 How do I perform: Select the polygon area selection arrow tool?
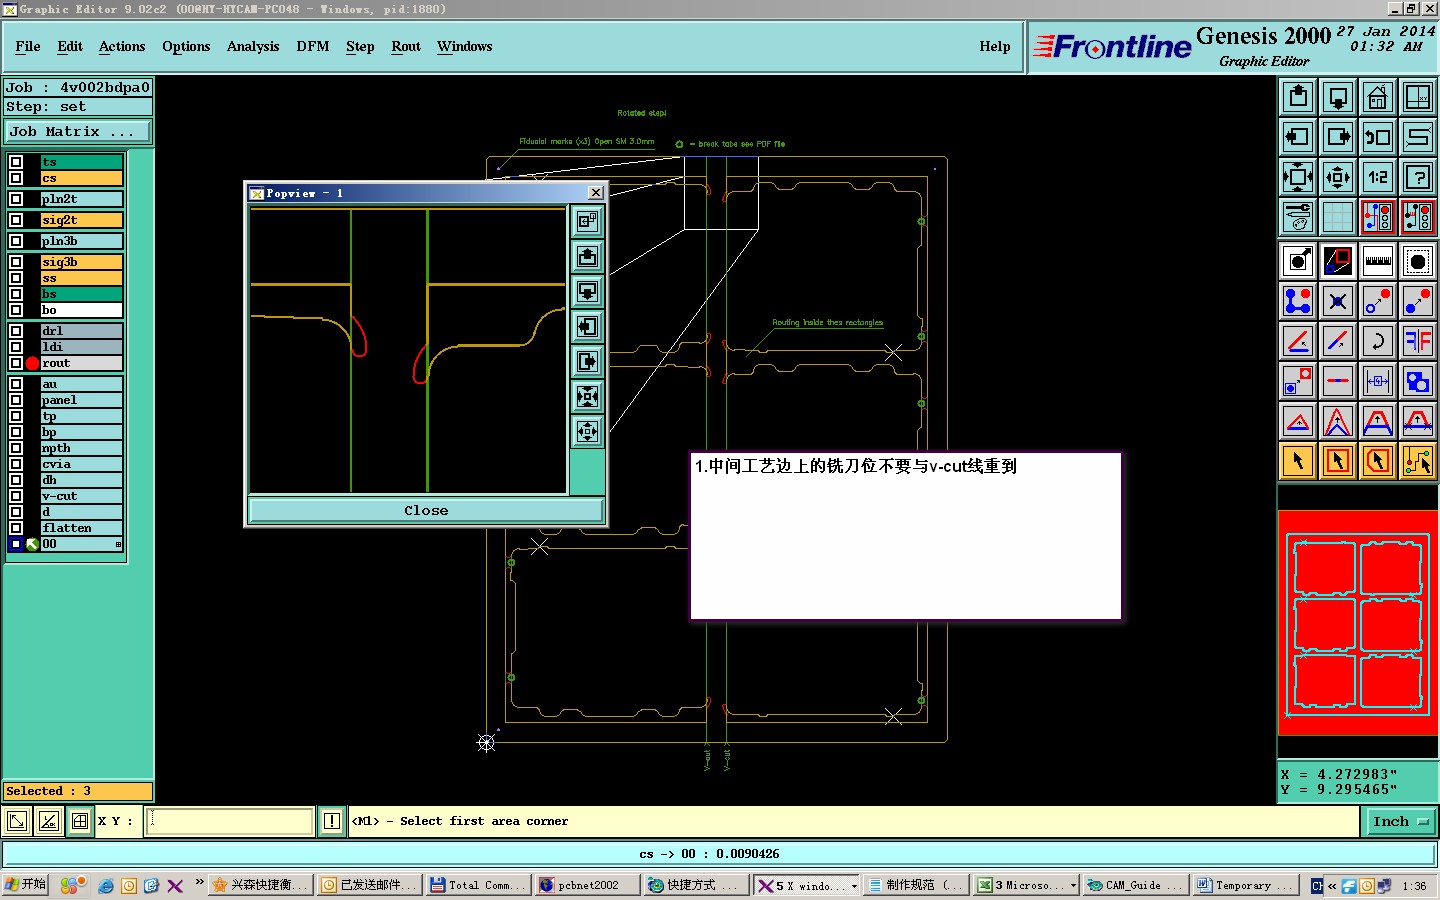[1378, 461]
